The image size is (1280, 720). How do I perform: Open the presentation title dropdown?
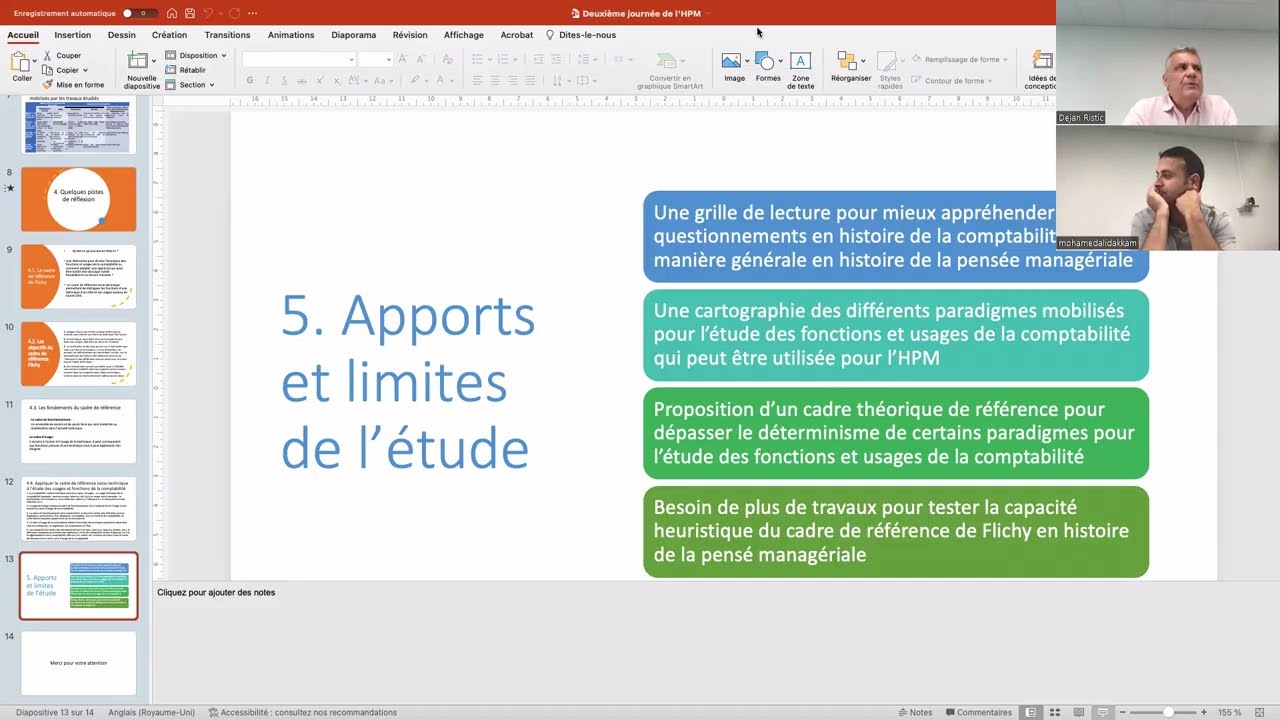[x=708, y=13]
